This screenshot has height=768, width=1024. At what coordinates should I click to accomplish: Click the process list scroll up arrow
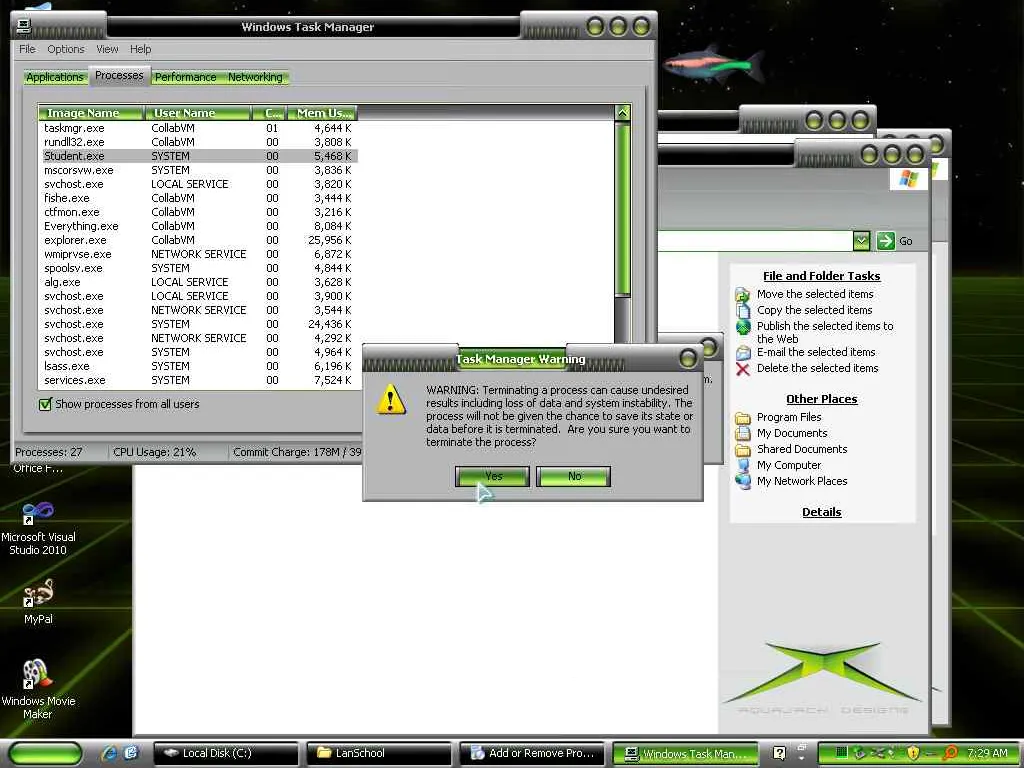pyautogui.click(x=622, y=113)
